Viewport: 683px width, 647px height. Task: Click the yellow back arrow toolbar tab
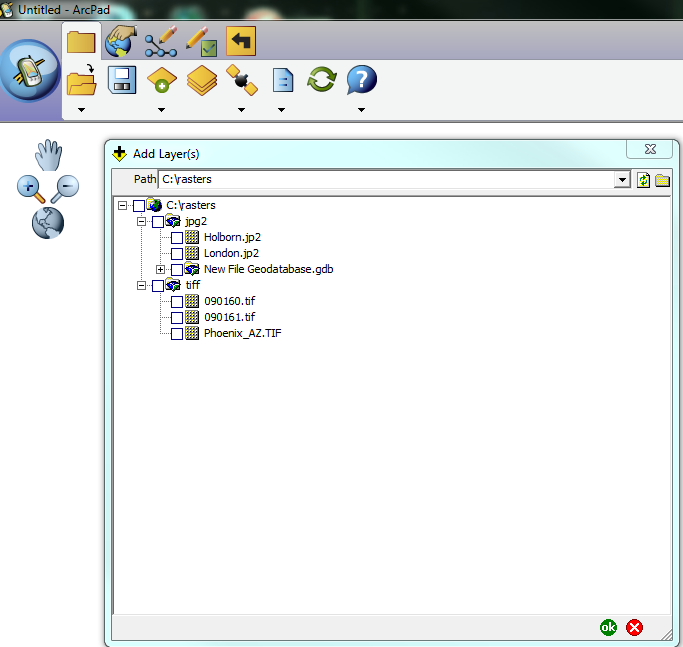tap(241, 41)
